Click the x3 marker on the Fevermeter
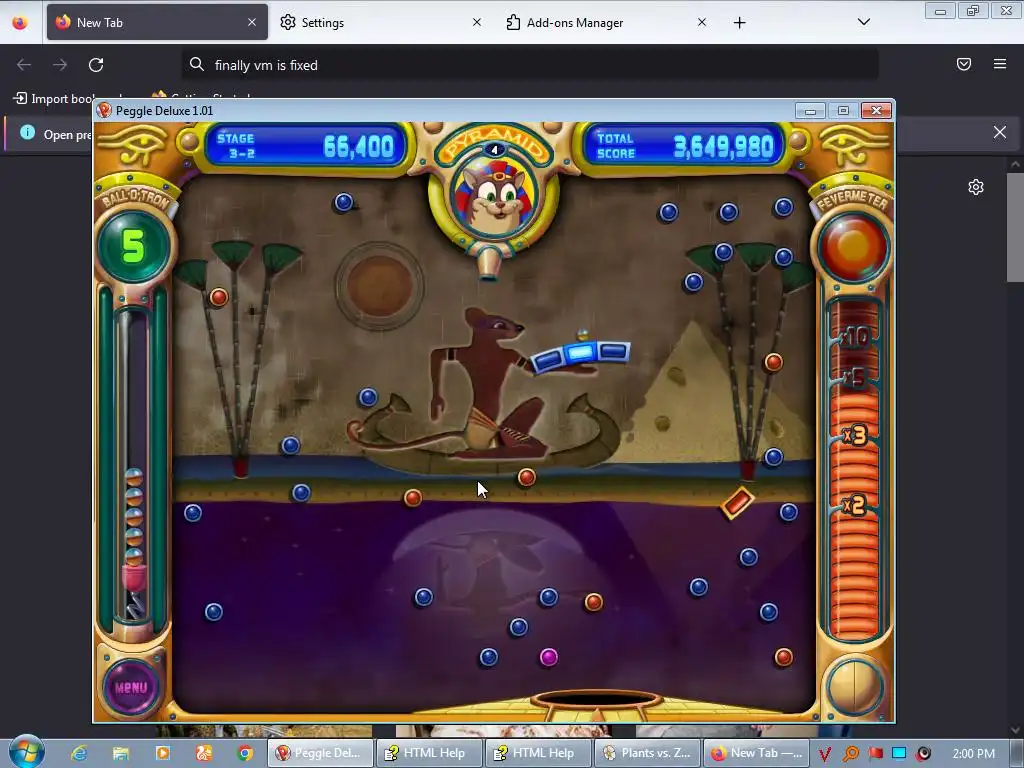 click(x=855, y=435)
